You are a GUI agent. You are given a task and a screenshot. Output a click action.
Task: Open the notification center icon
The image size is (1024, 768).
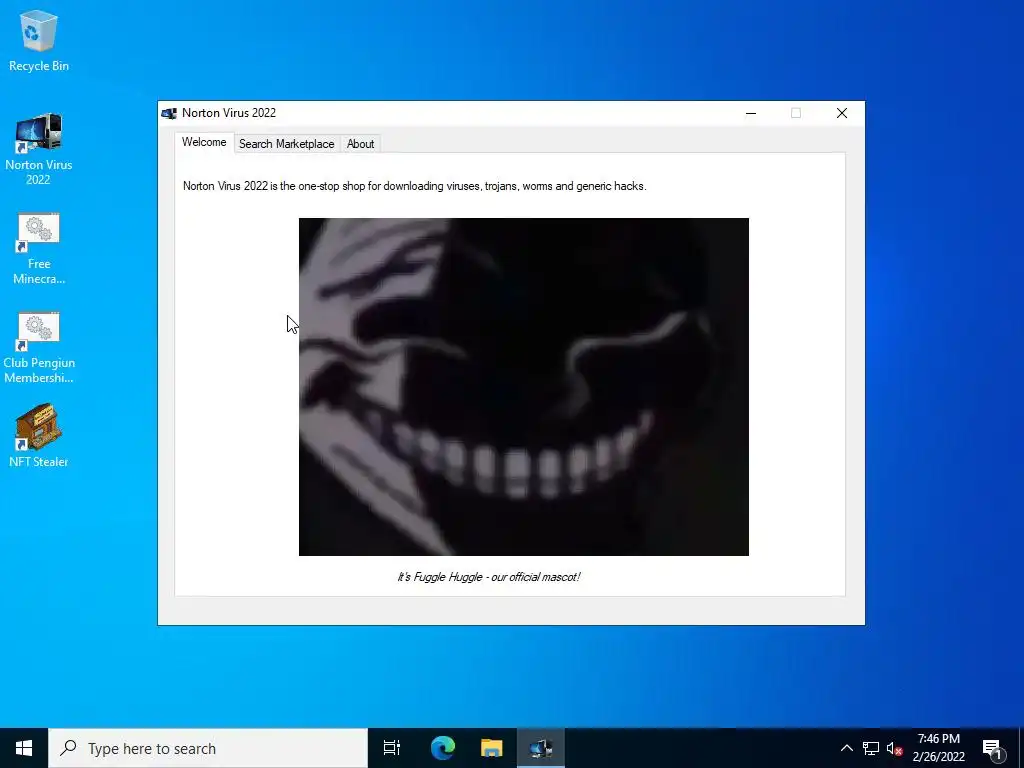pos(993,748)
